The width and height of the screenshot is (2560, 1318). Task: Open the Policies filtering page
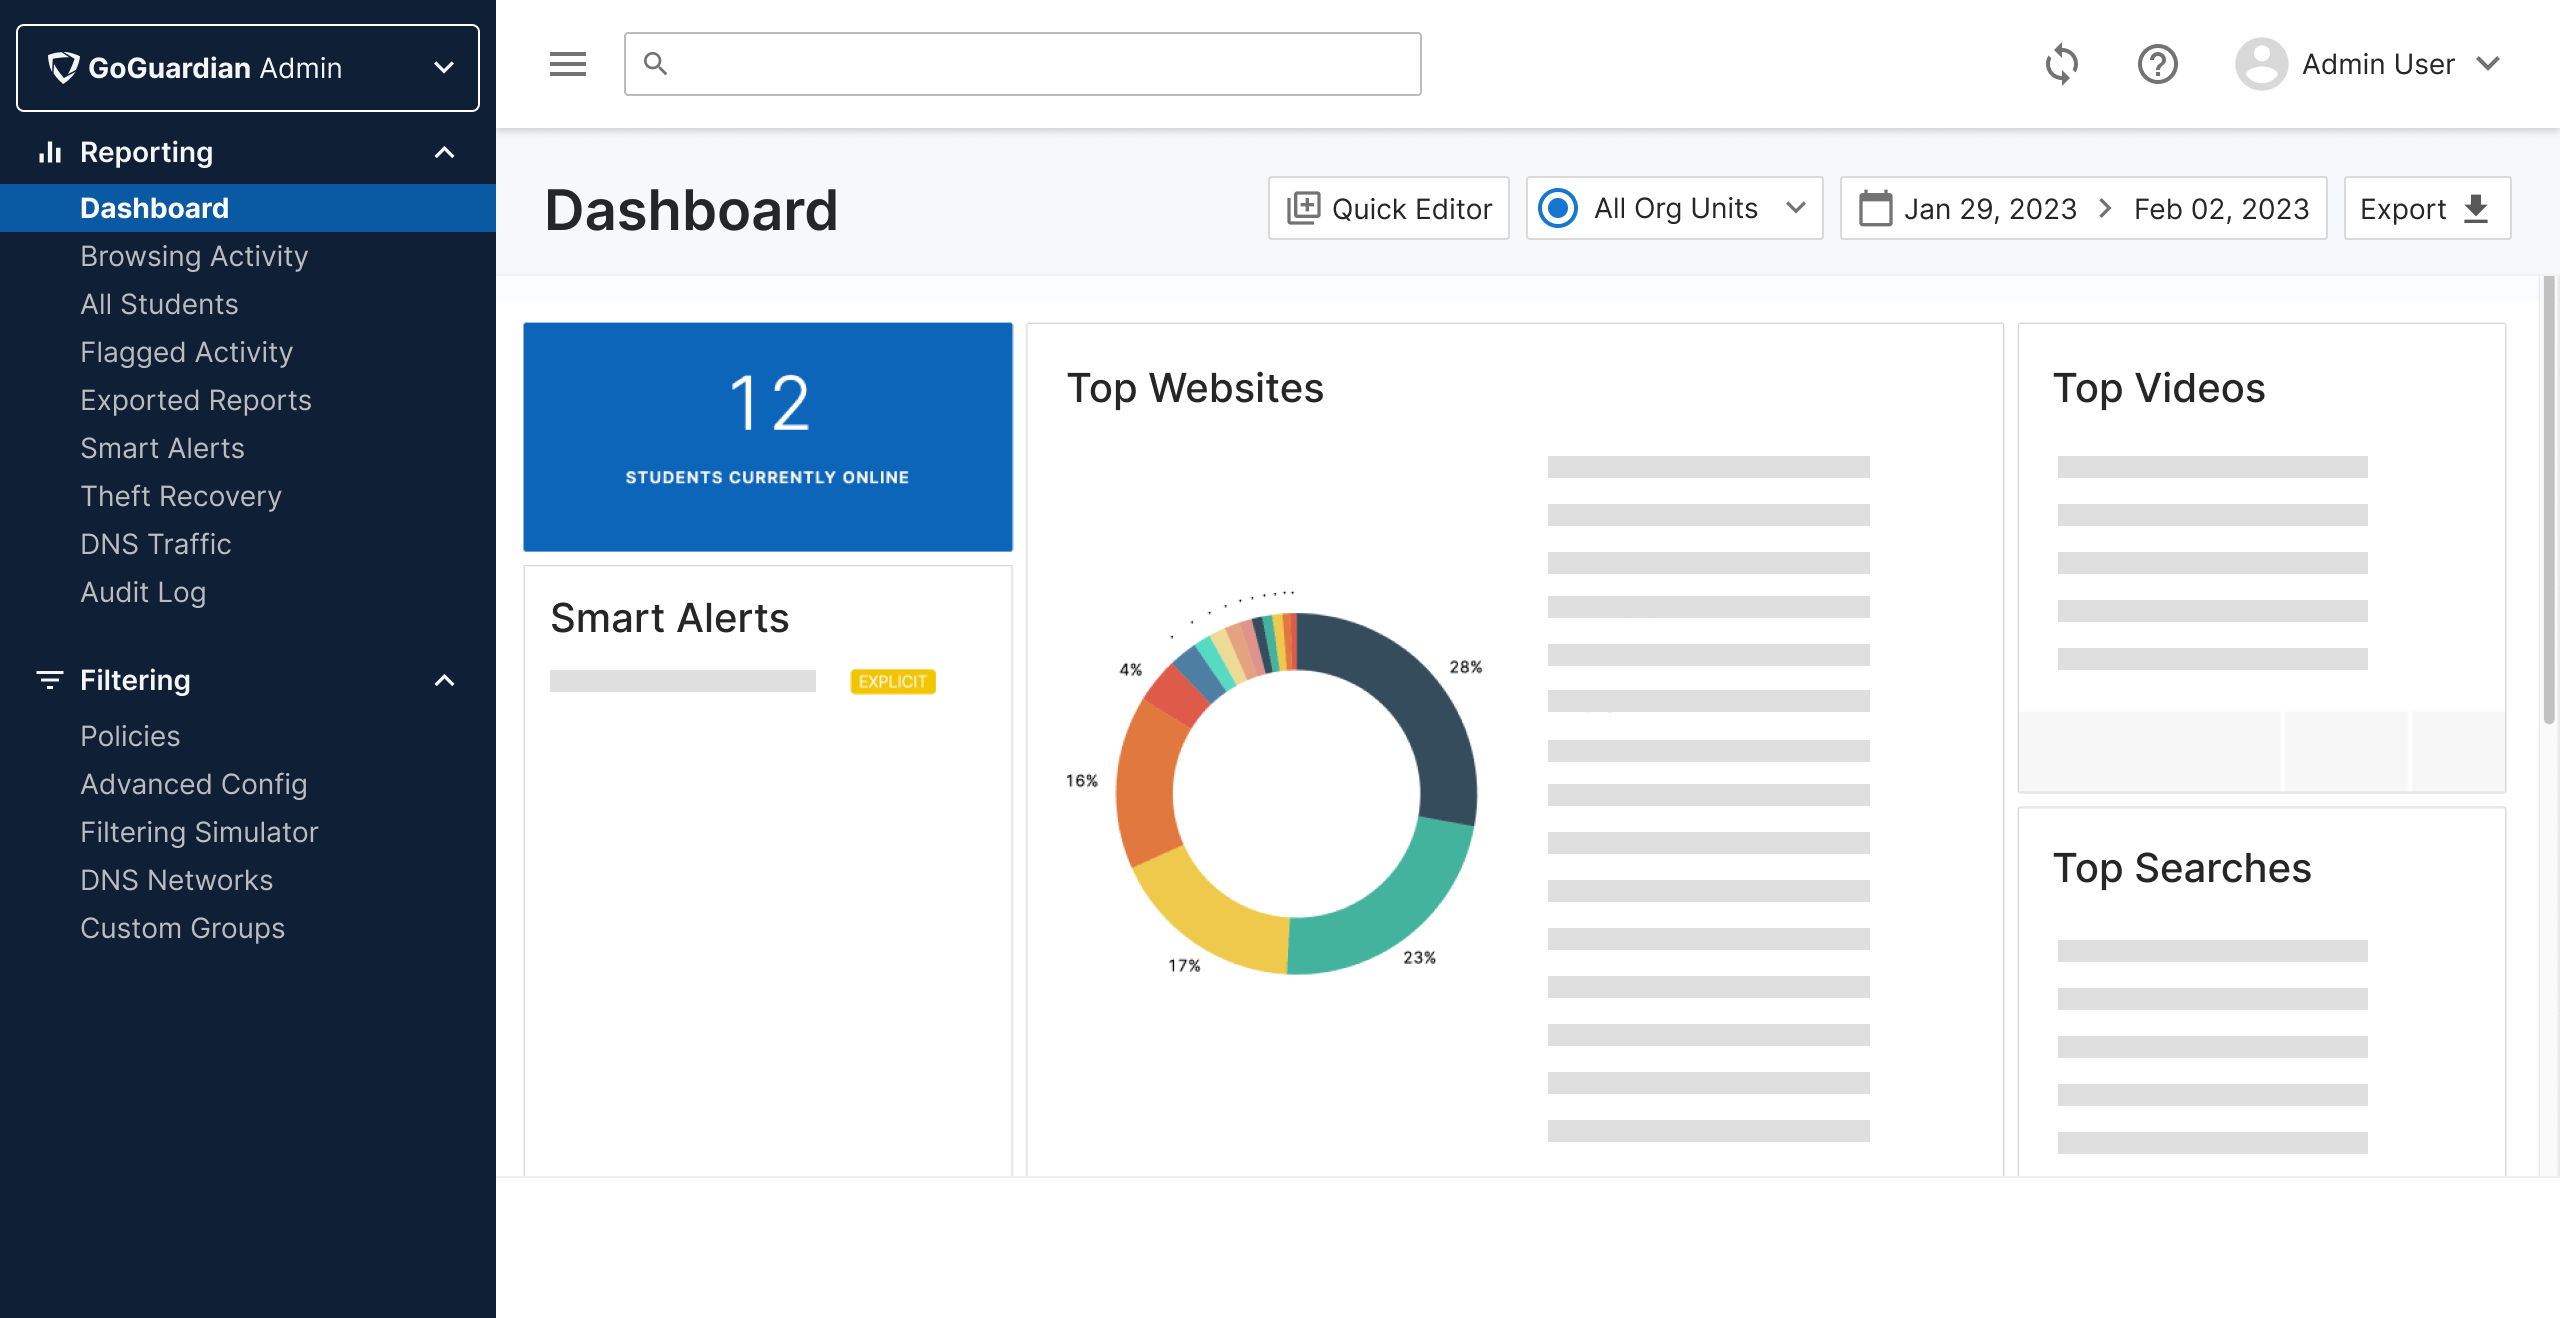point(130,736)
